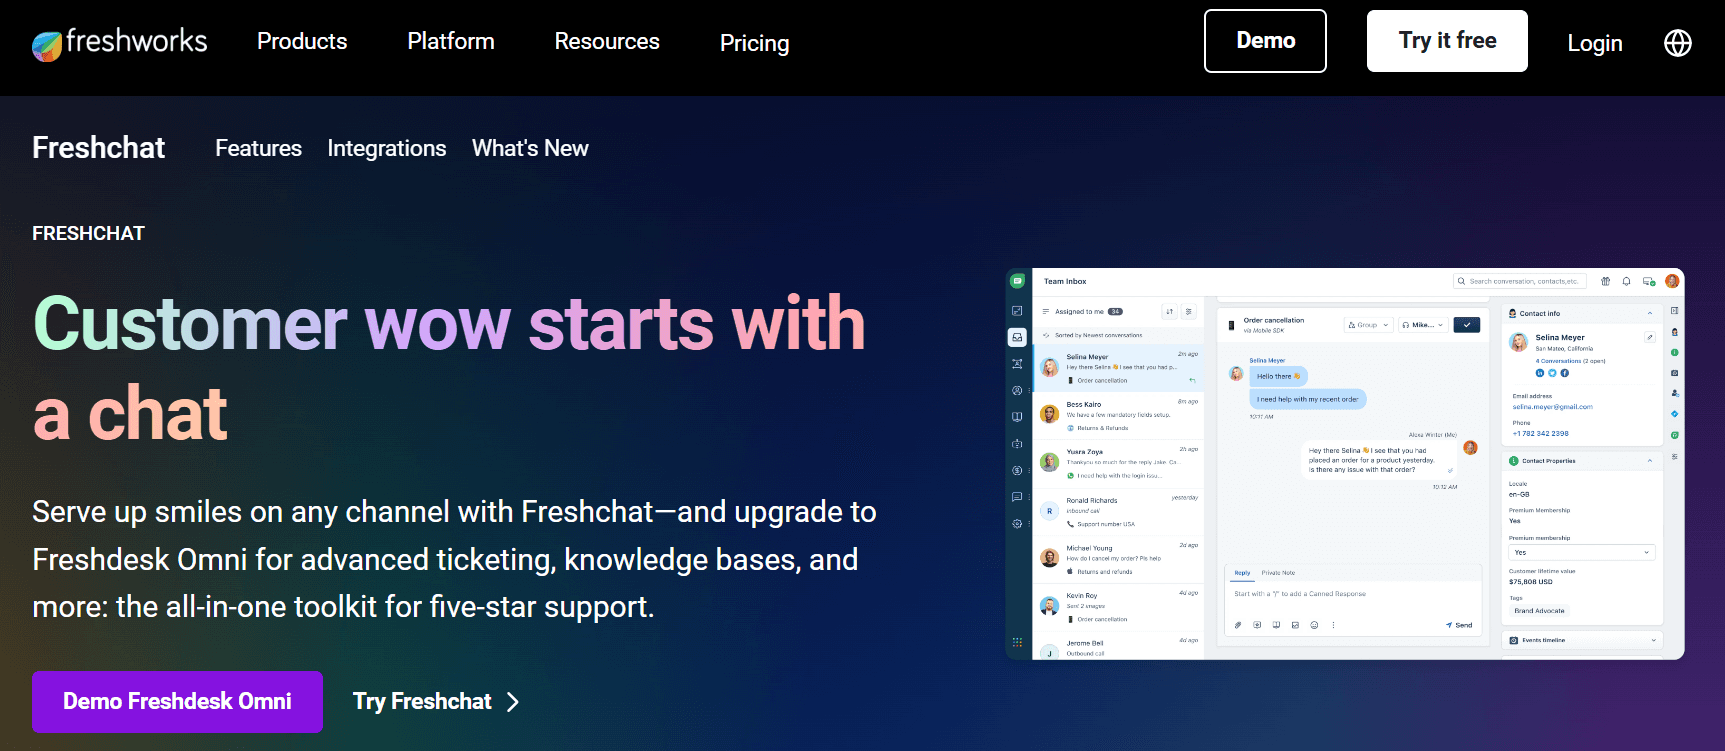Click selina.meyer@gmail.com email link
This screenshot has width=1725, height=751.
[x=1552, y=407]
